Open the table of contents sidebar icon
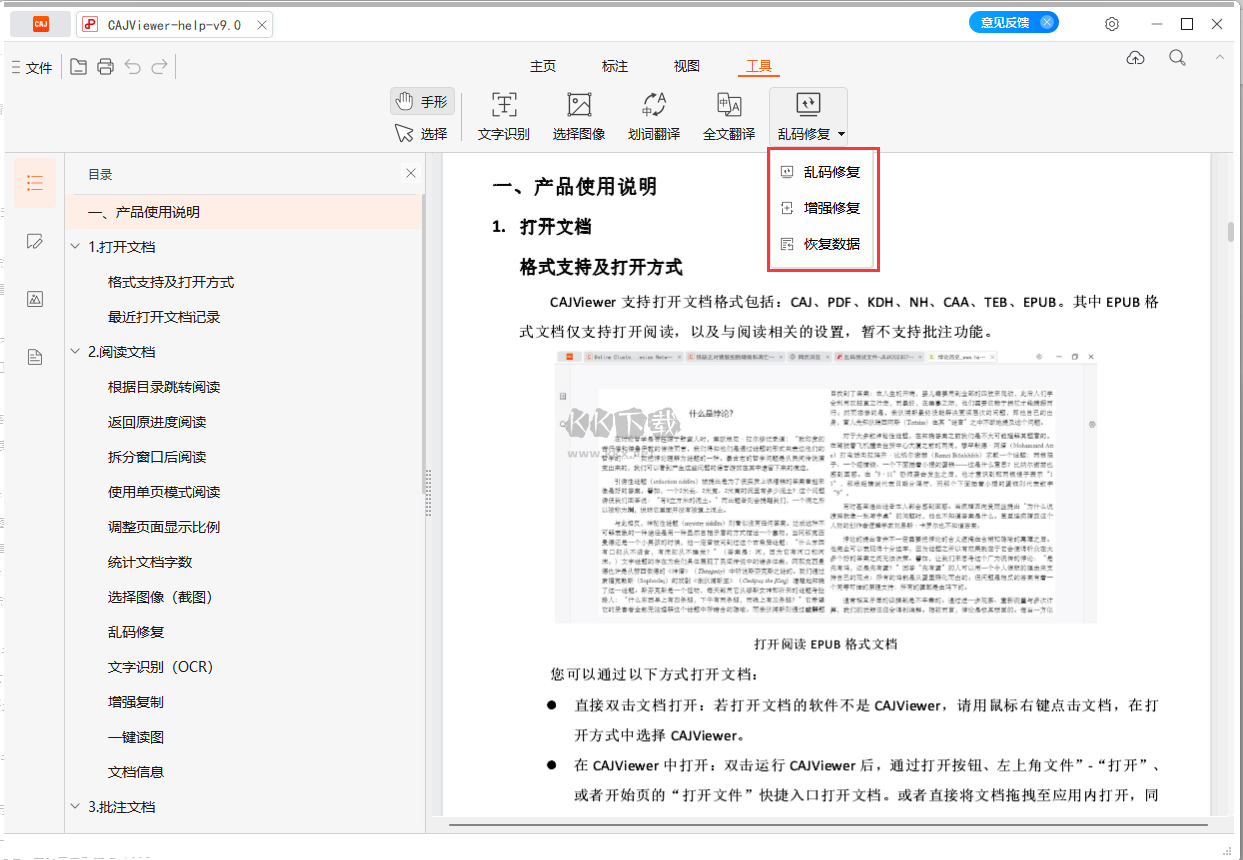The image size is (1243, 860). [35, 183]
